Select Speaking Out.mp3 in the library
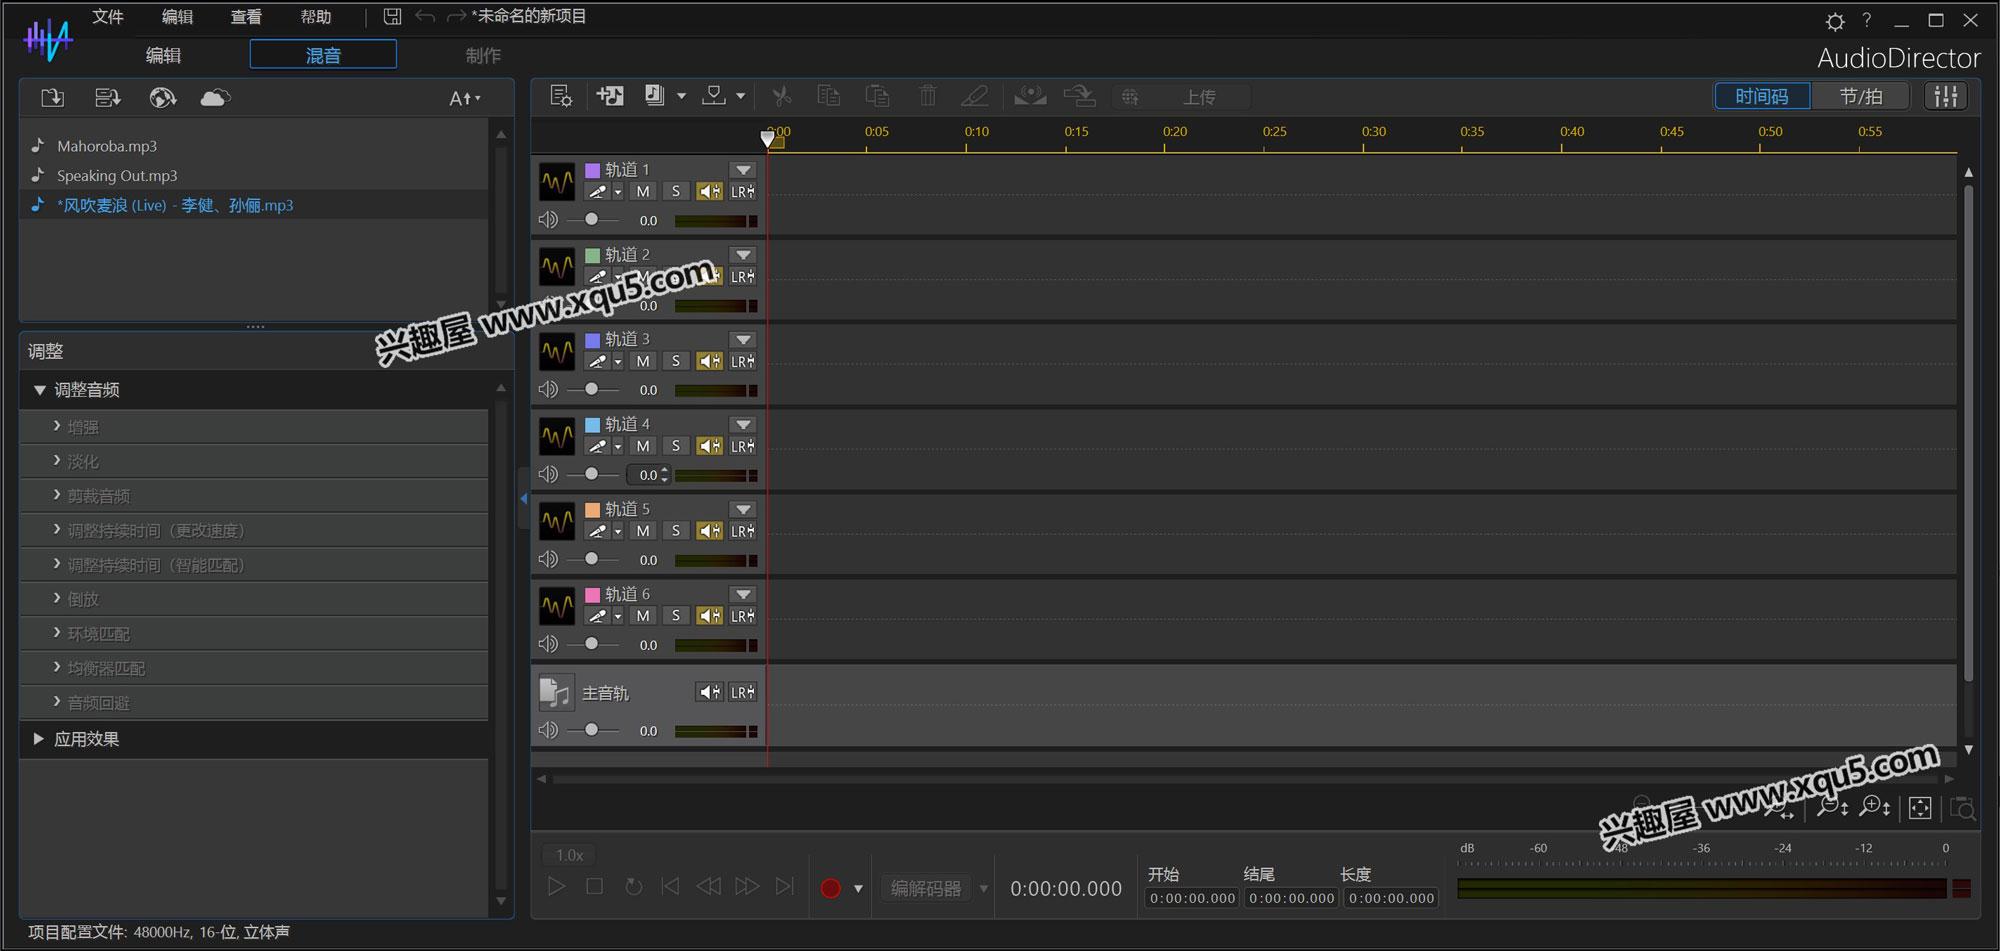 point(117,176)
